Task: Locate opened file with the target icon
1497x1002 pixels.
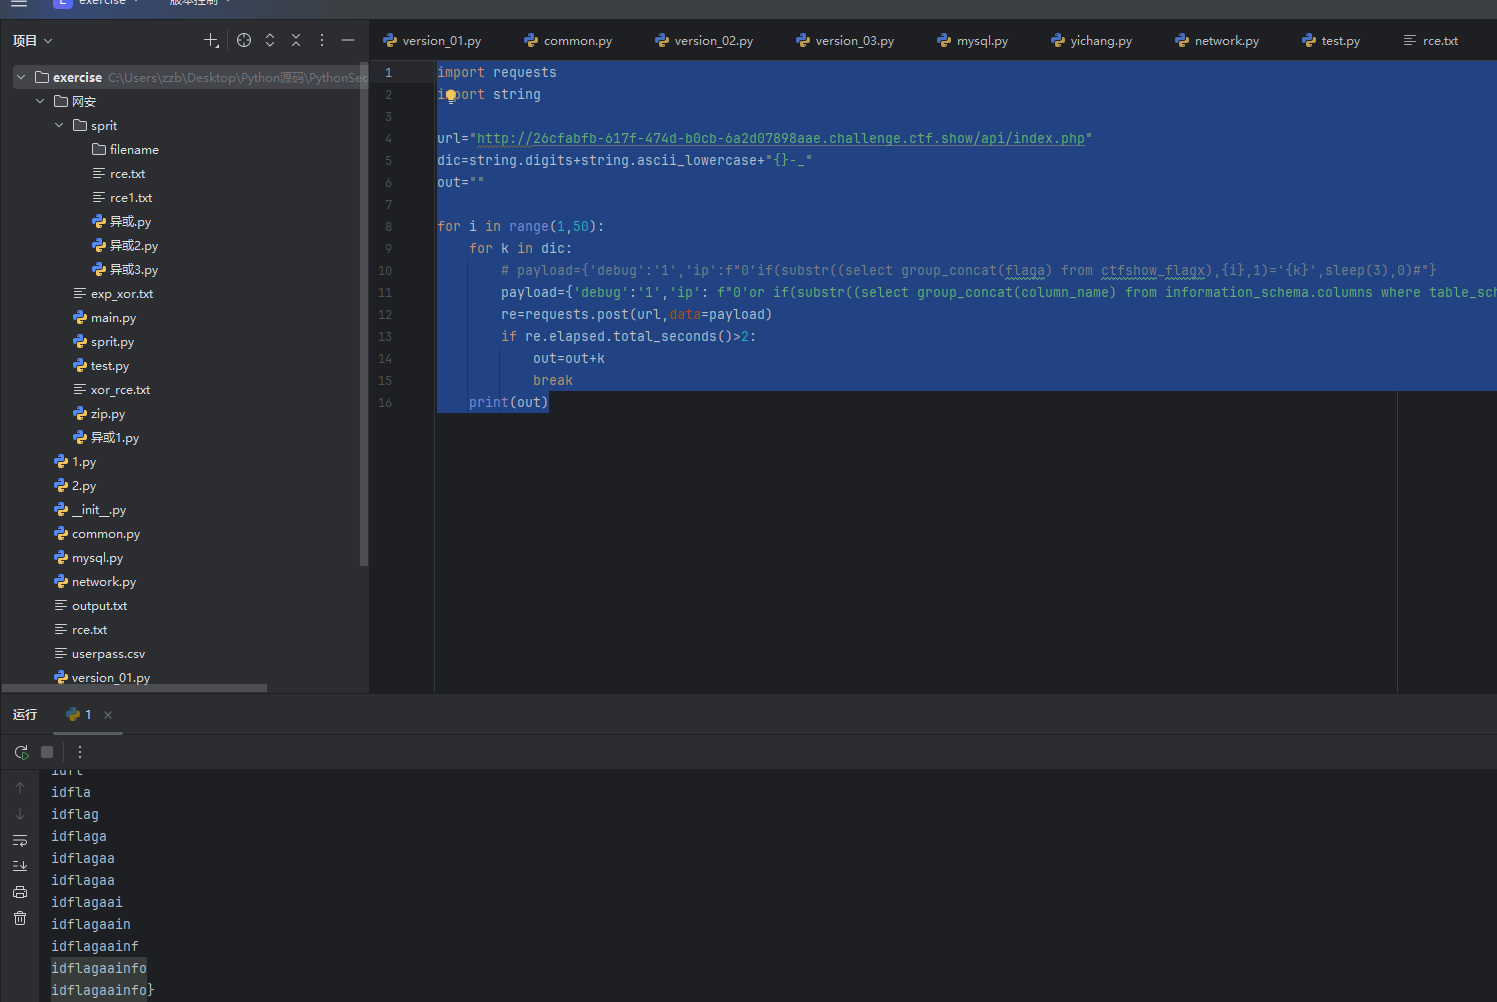Action: click(x=244, y=40)
